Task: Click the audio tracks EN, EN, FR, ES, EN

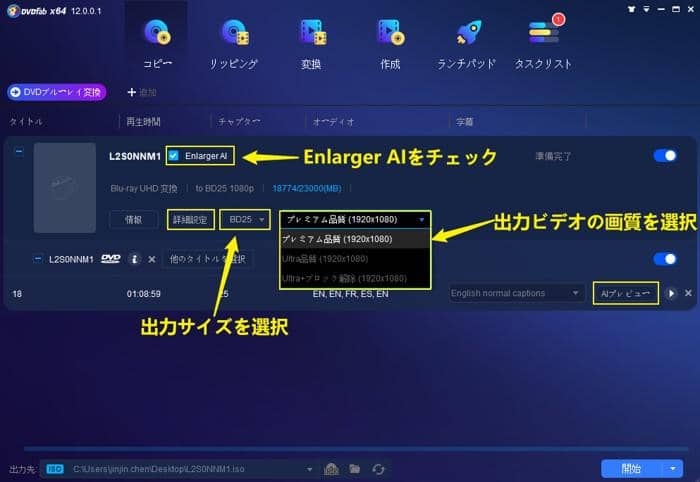Action: coord(350,294)
